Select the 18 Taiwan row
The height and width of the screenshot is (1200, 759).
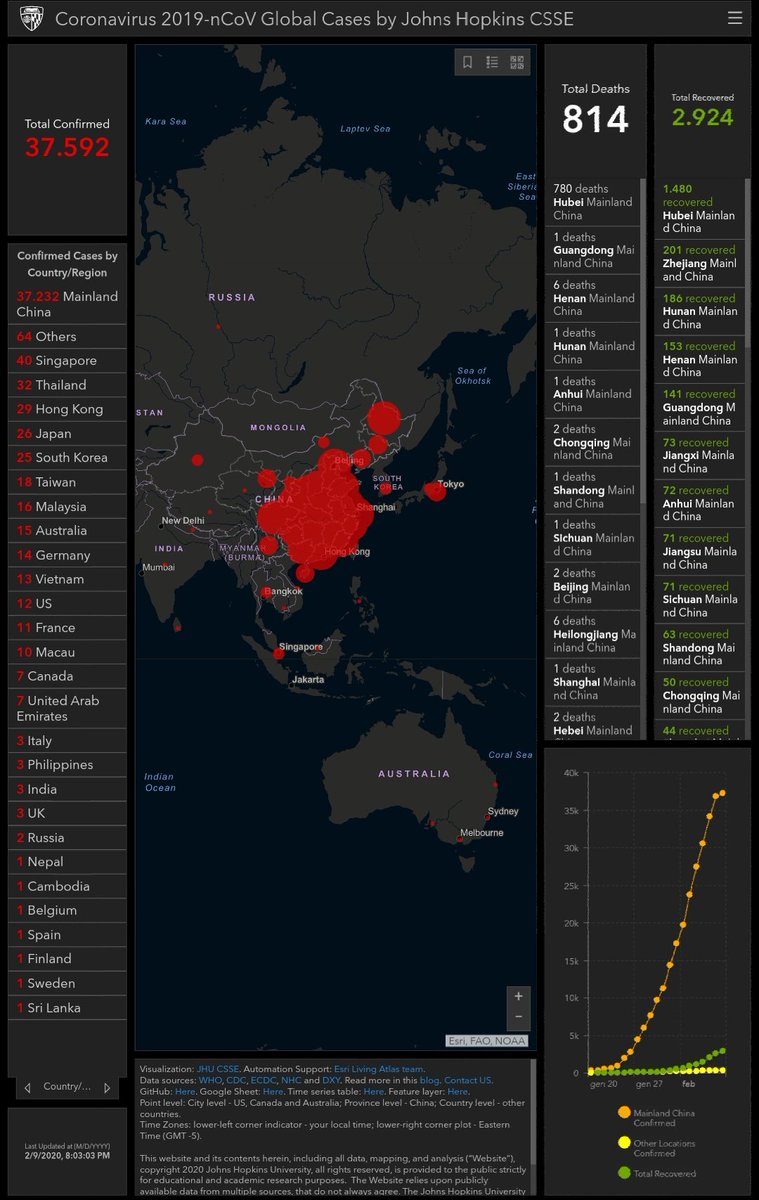point(67,482)
